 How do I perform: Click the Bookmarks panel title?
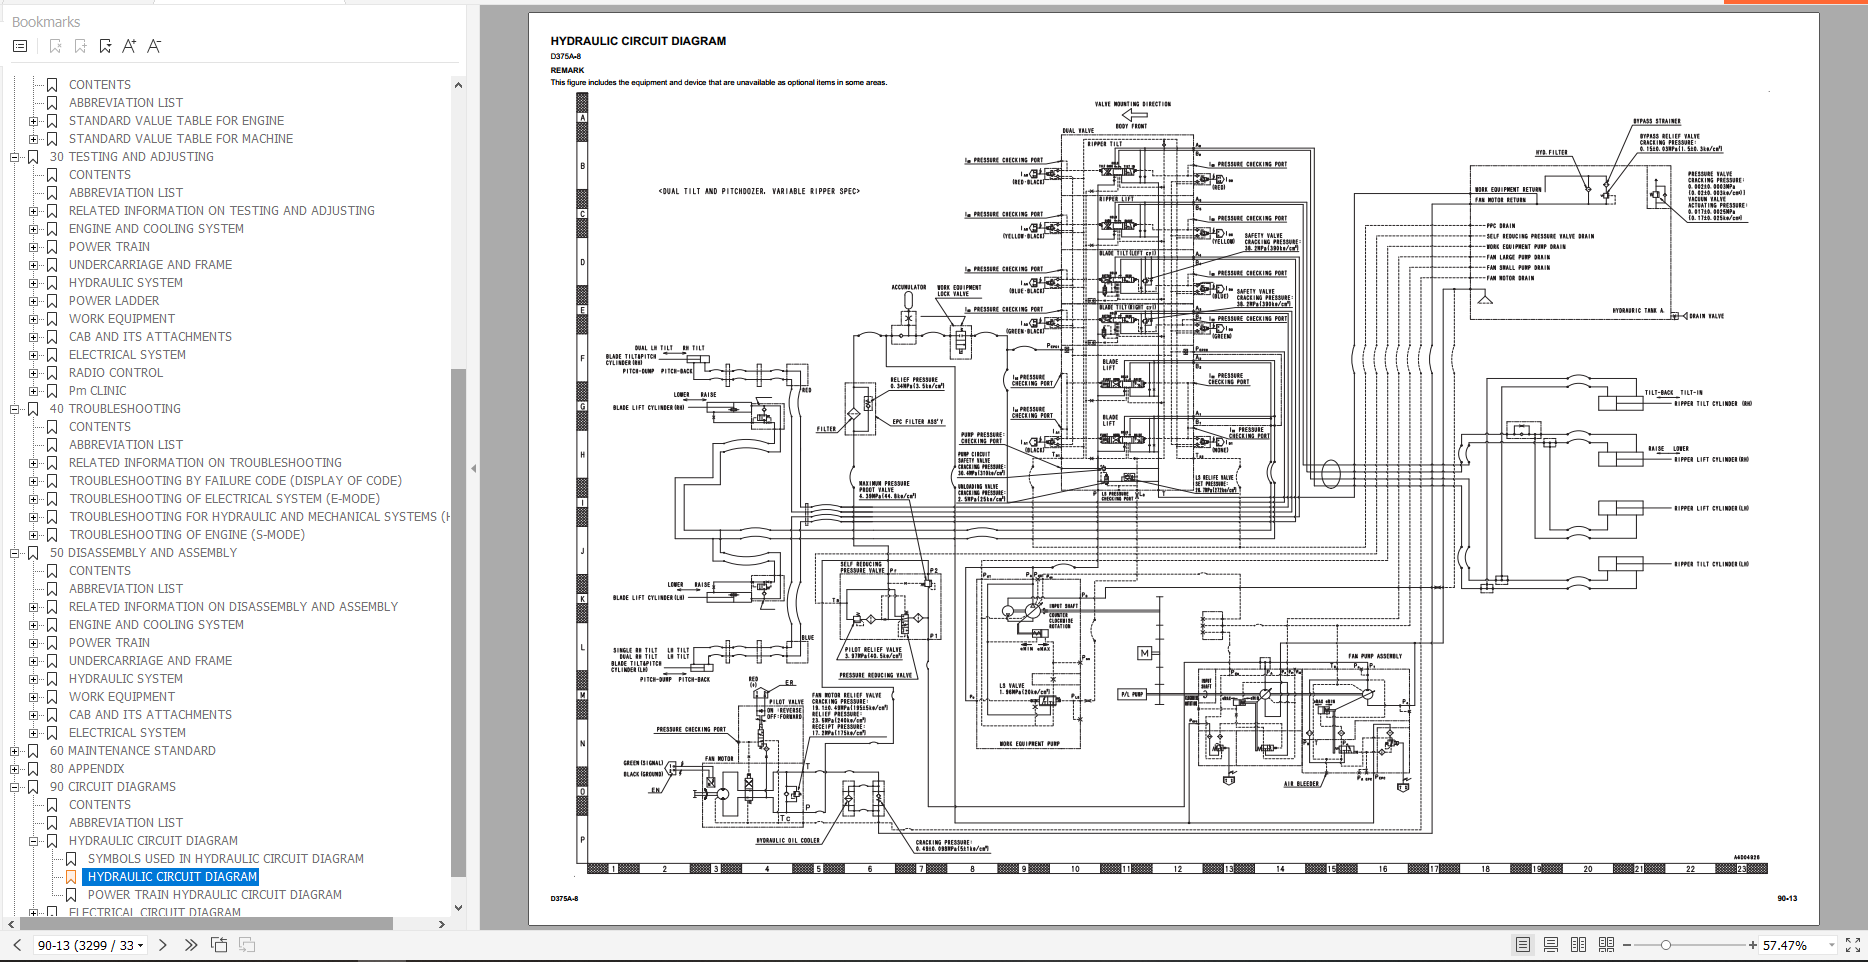pos(46,22)
